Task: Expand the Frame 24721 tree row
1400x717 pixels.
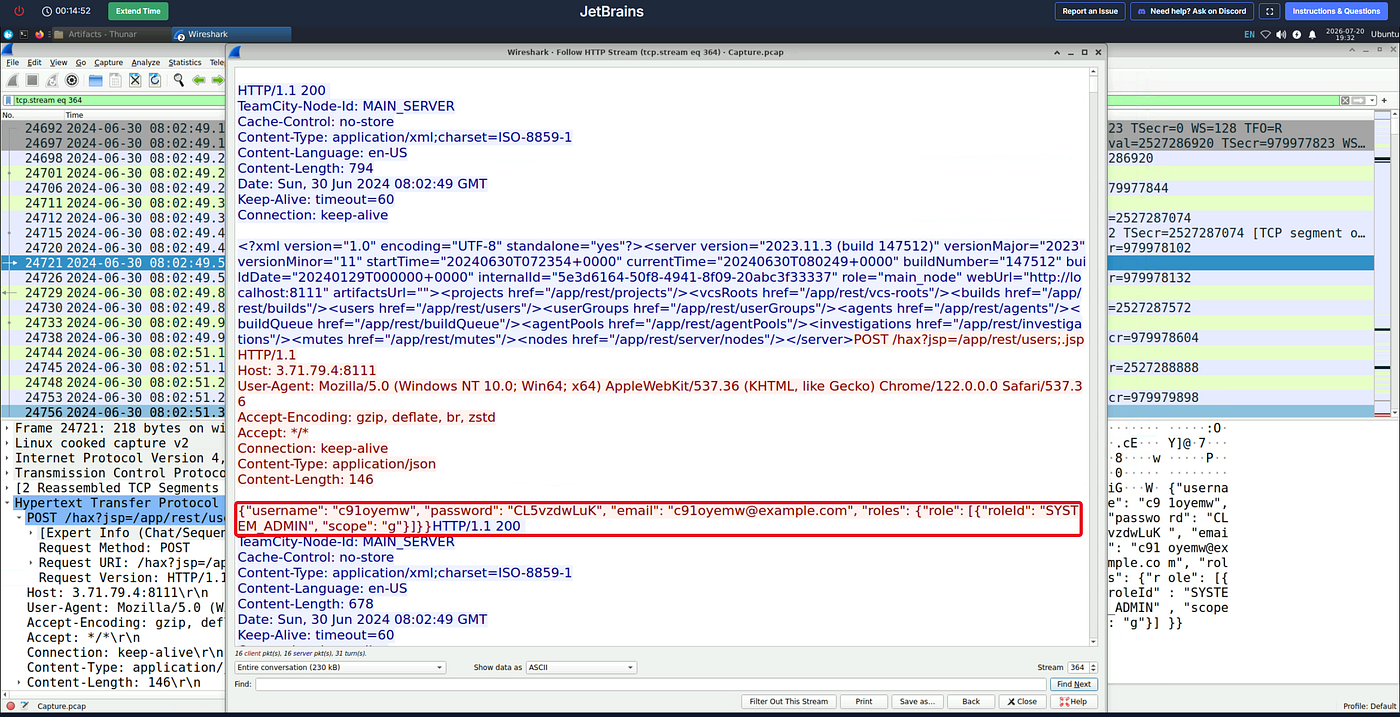Action: coord(8,428)
